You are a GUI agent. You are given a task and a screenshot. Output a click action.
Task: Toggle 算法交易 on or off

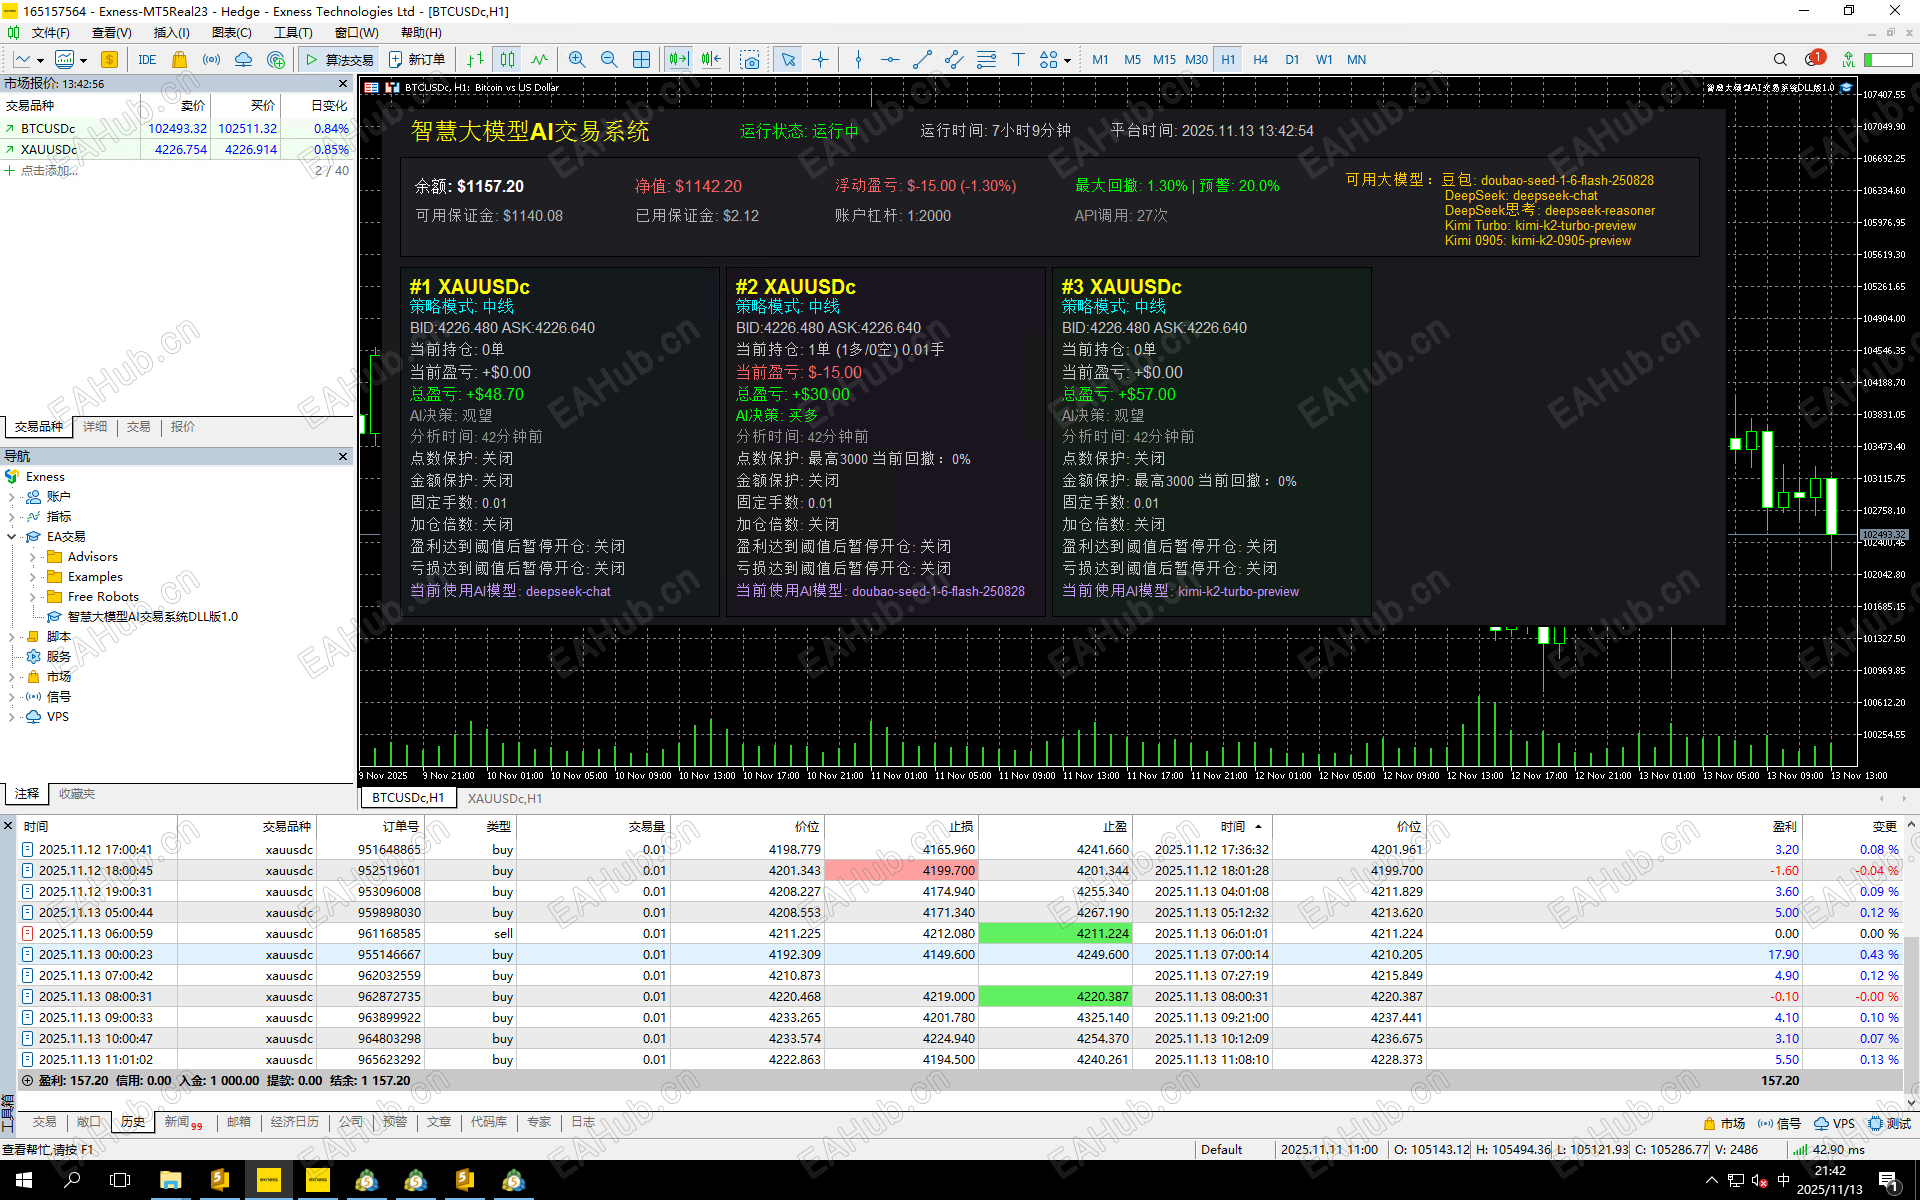point(340,59)
